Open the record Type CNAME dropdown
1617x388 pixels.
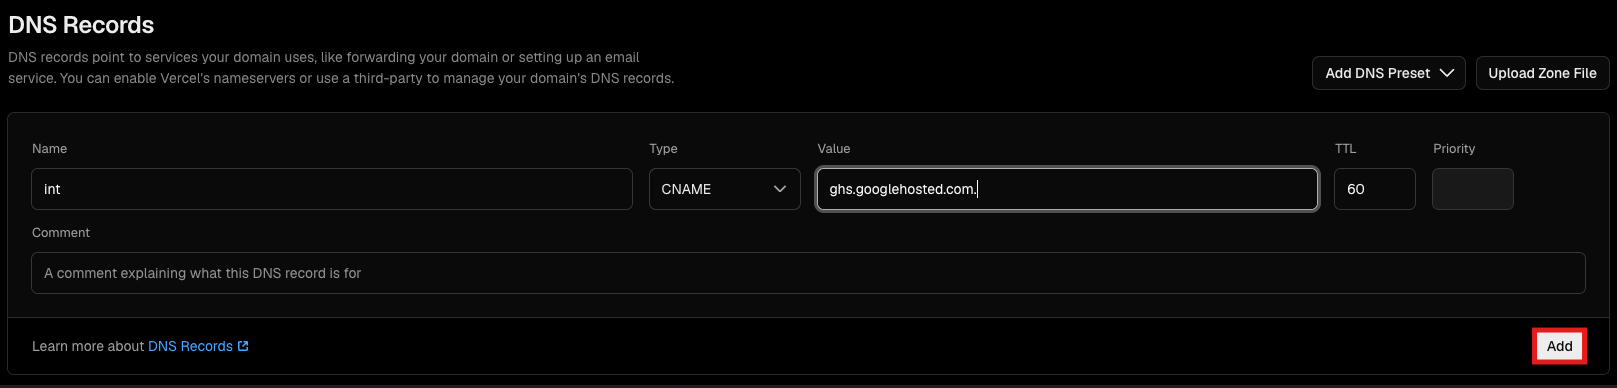click(x=724, y=189)
